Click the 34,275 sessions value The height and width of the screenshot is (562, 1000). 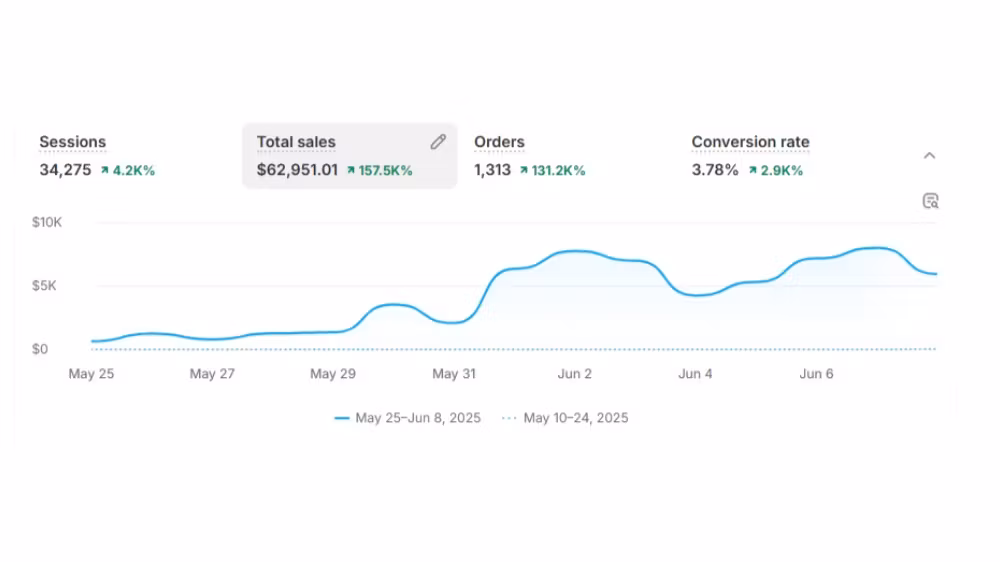point(65,170)
